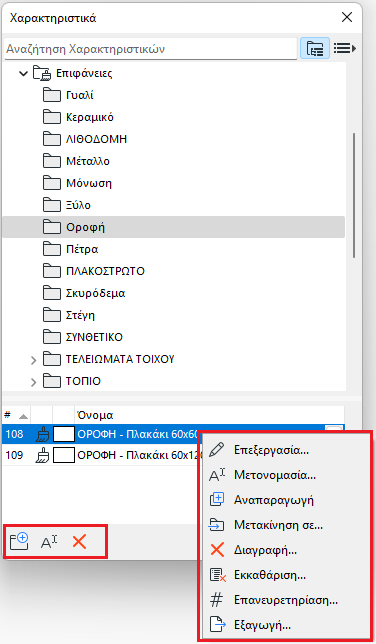Expand the ΤΕΛΕΙΩΜΑΤΑ ΤΟΙΧΟΥ folder
Viewport: 376px width, 644px height.
click(34, 360)
